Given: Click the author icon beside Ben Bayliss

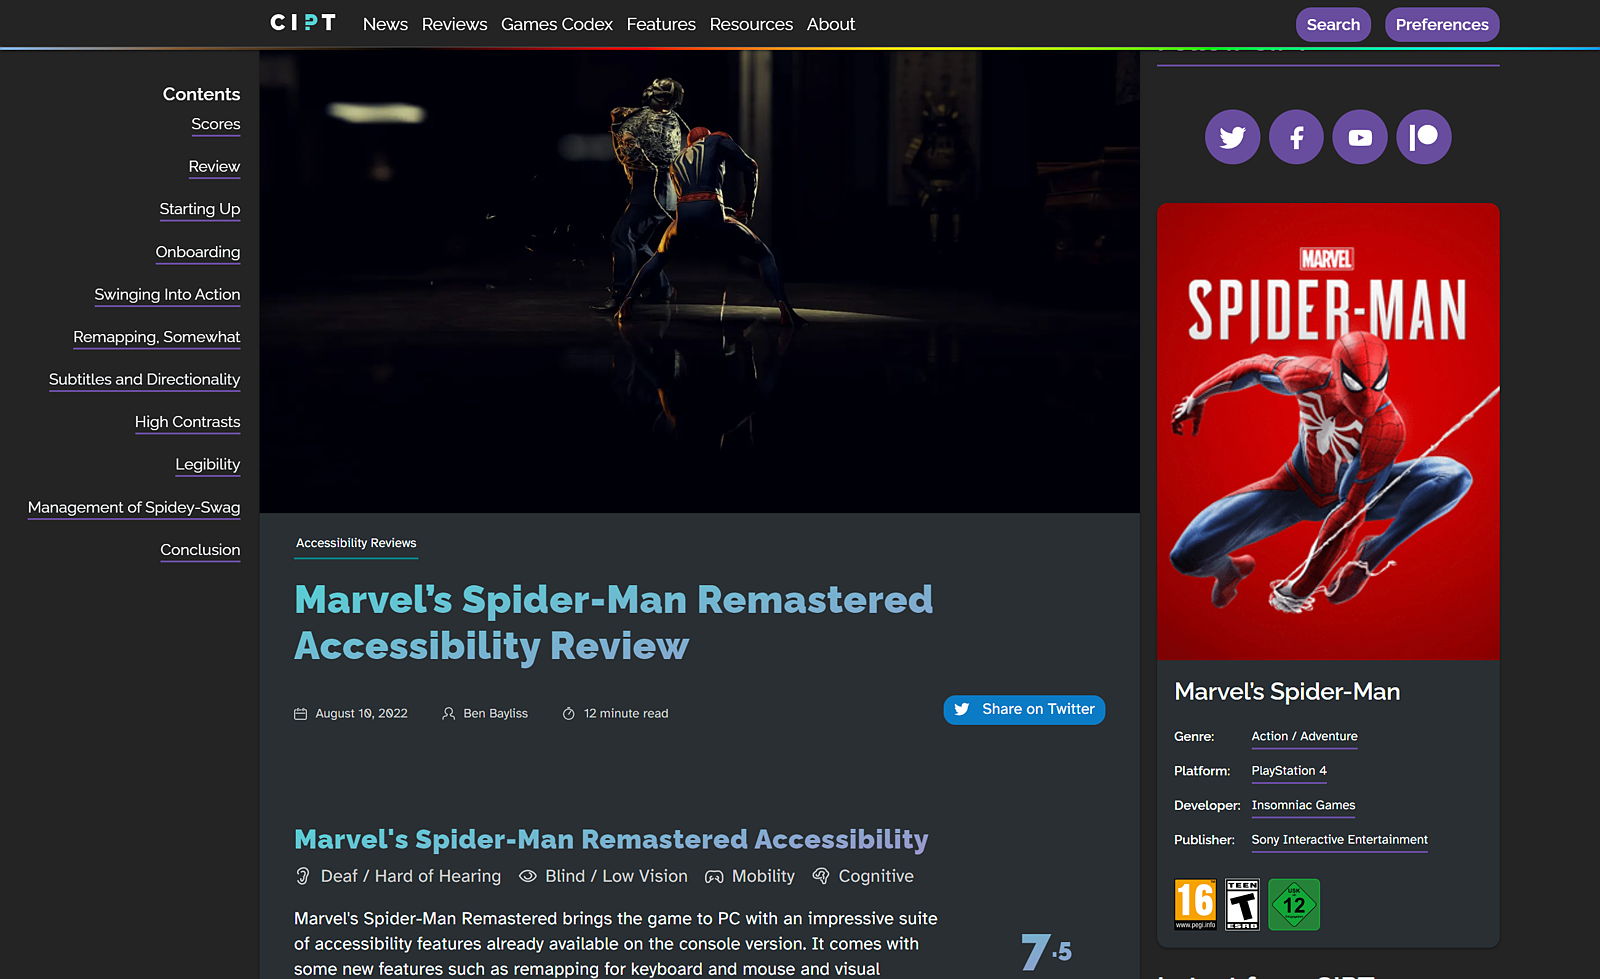Looking at the screenshot, I should pyautogui.click(x=449, y=714).
